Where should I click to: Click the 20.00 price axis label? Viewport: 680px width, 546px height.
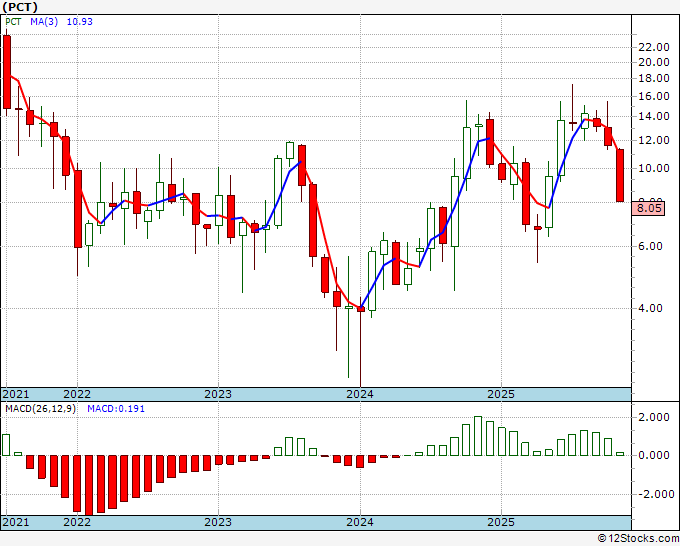pos(654,62)
